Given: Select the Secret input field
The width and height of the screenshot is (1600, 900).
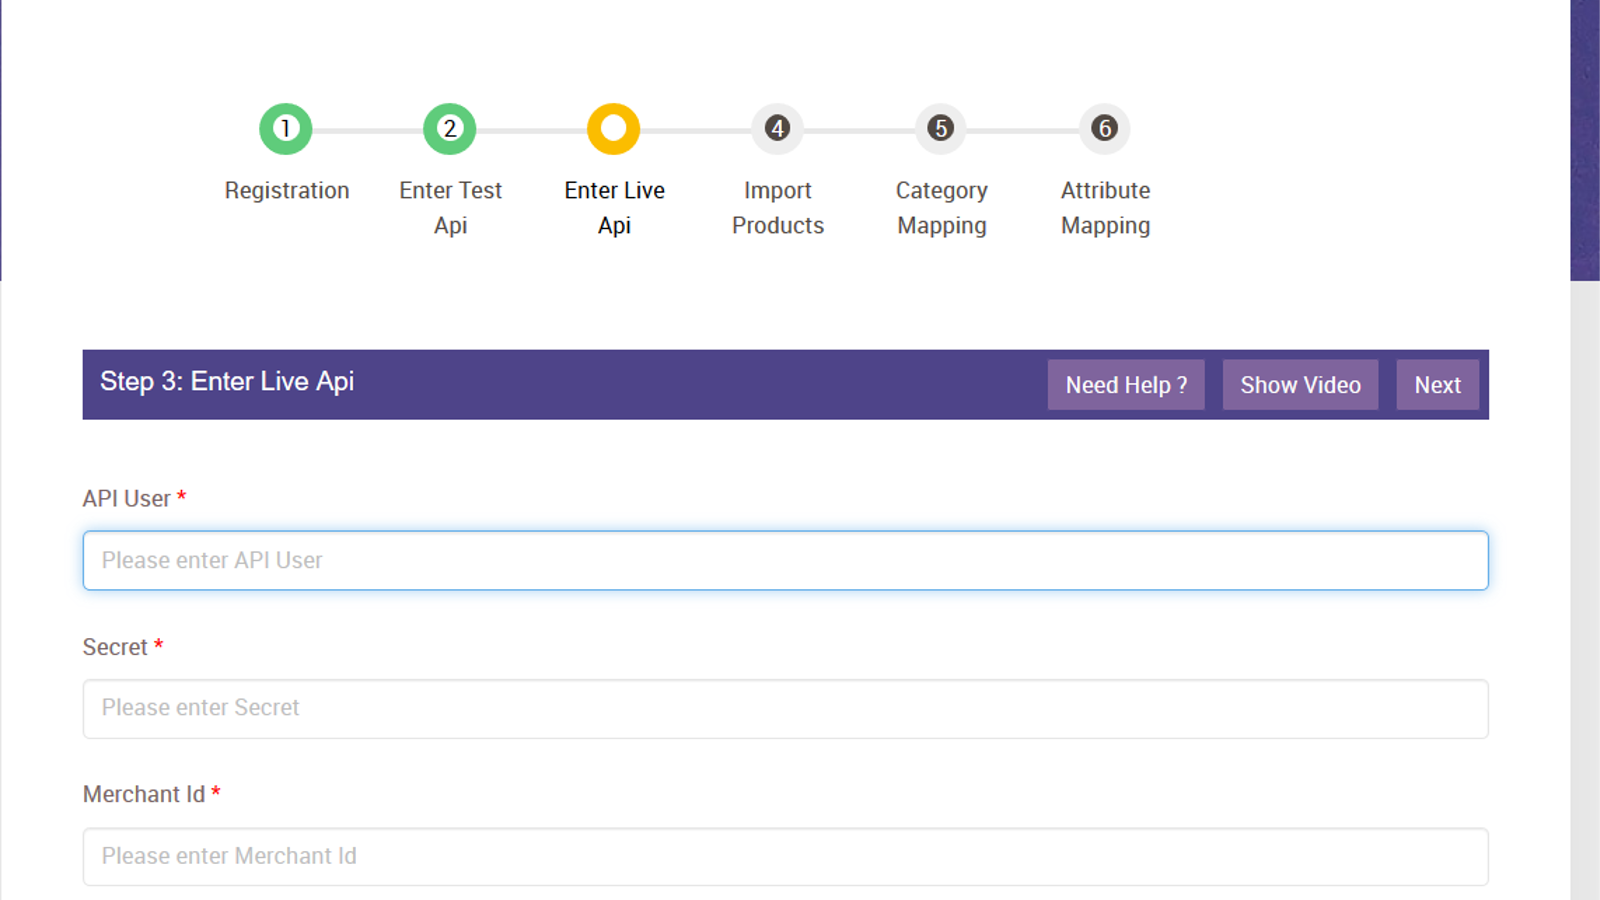Looking at the screenshot, I should pos(786,708).
